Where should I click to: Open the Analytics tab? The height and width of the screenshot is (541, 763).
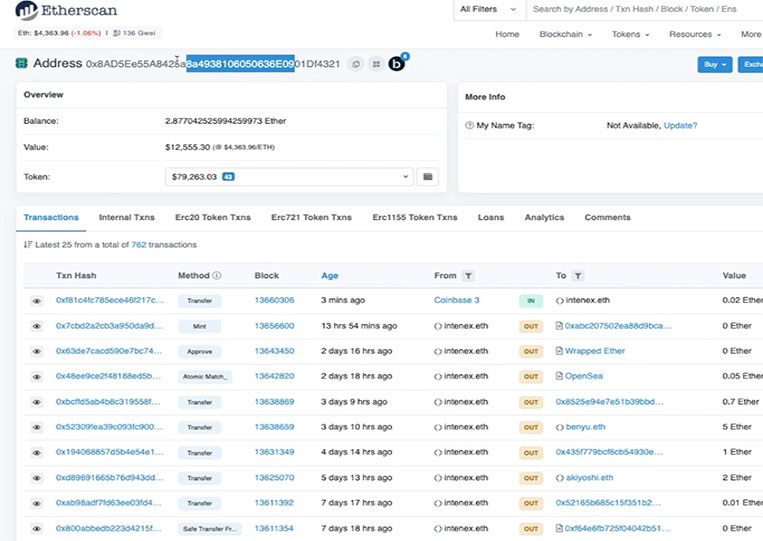[544, 217]
